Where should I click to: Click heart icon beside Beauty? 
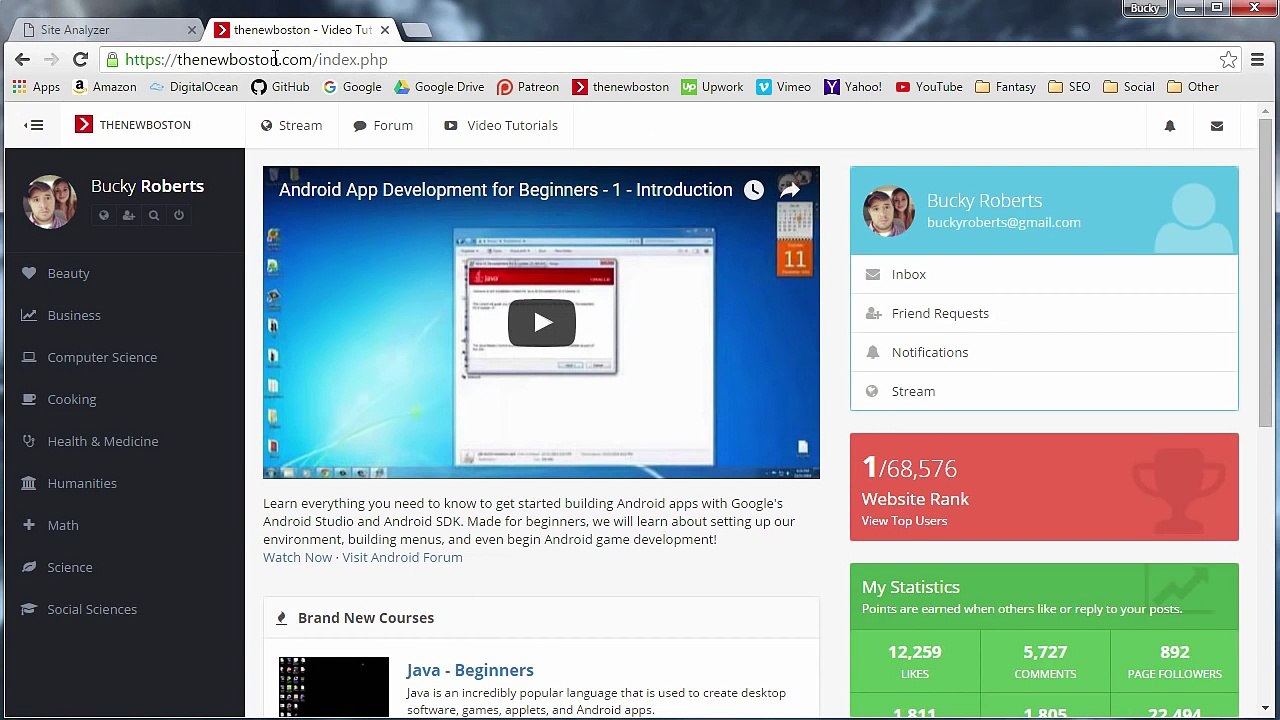[29, 273]
